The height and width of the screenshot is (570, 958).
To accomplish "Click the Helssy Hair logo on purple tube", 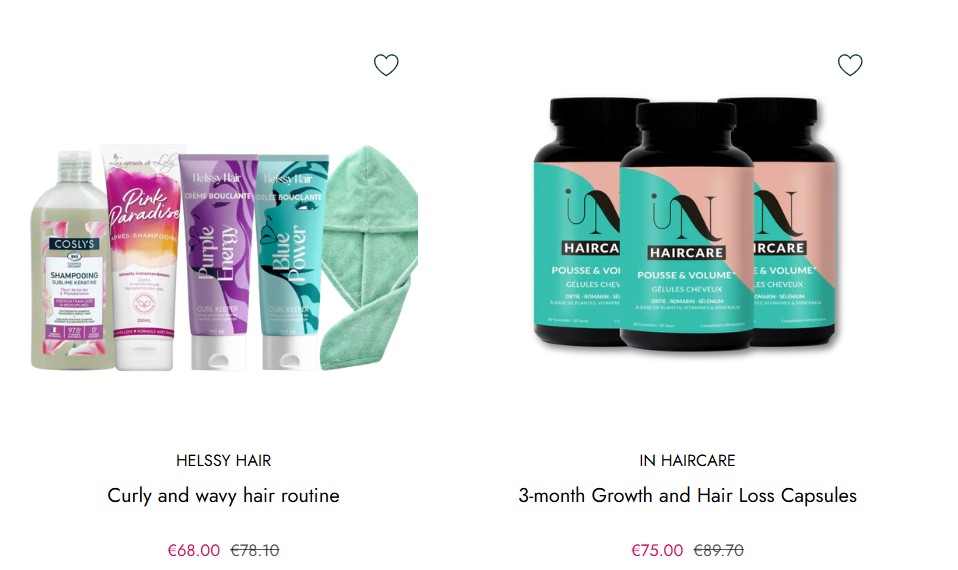I will coord(218,178).
